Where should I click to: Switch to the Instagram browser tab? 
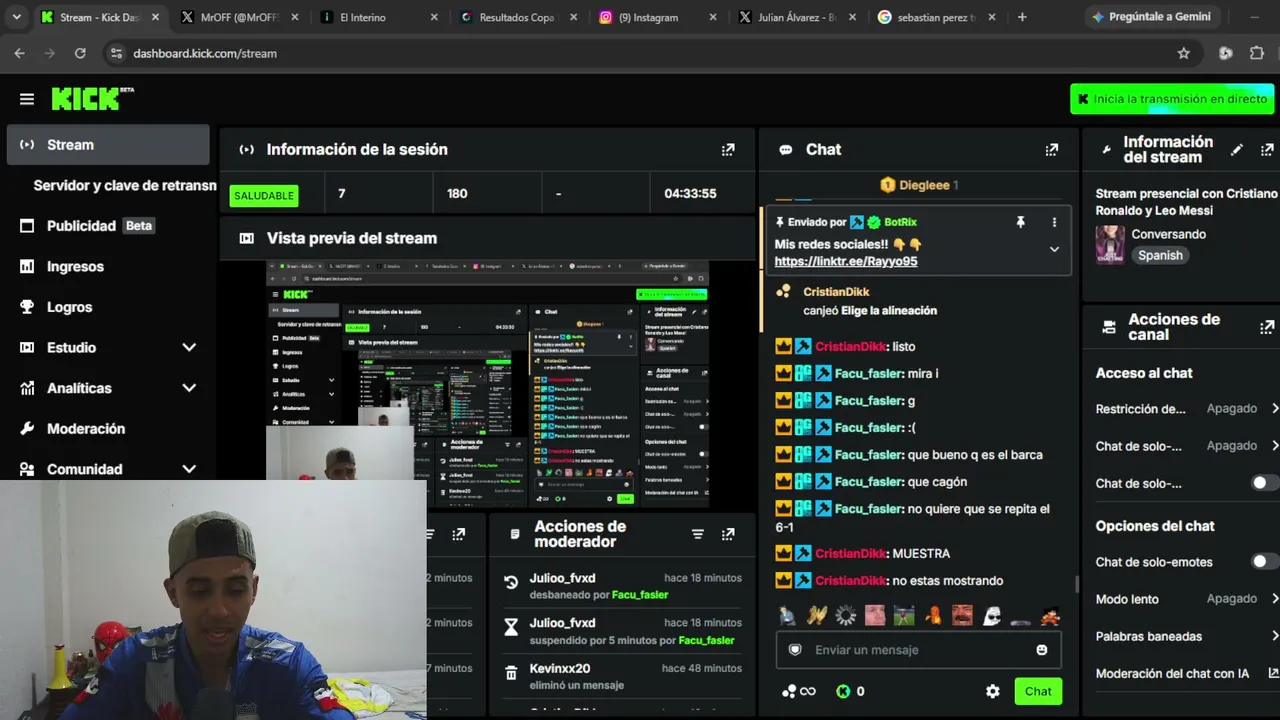click(658, 17)
